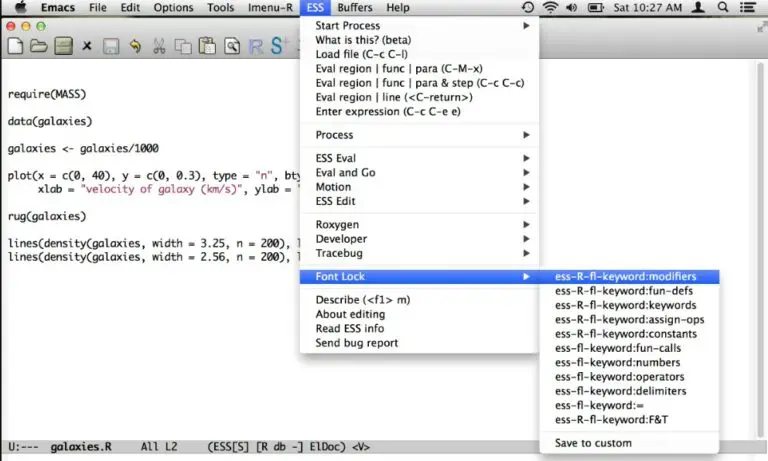Choose Eval region | func | para (C-M-x)
The image size is (768, 461).
point(419,69)
